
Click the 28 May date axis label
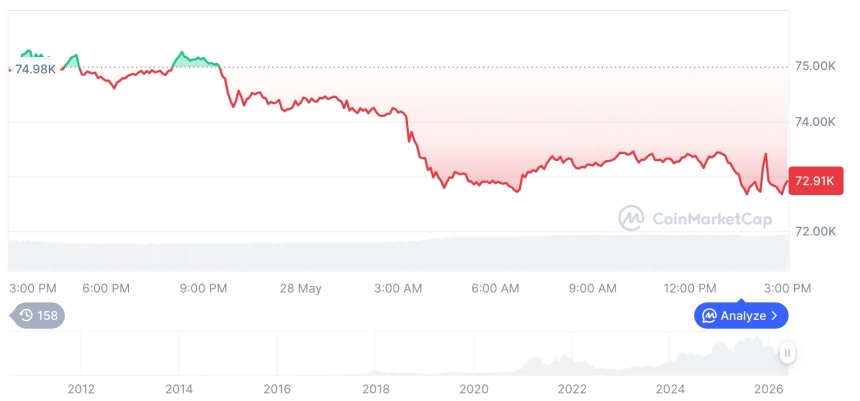(301, 288)
